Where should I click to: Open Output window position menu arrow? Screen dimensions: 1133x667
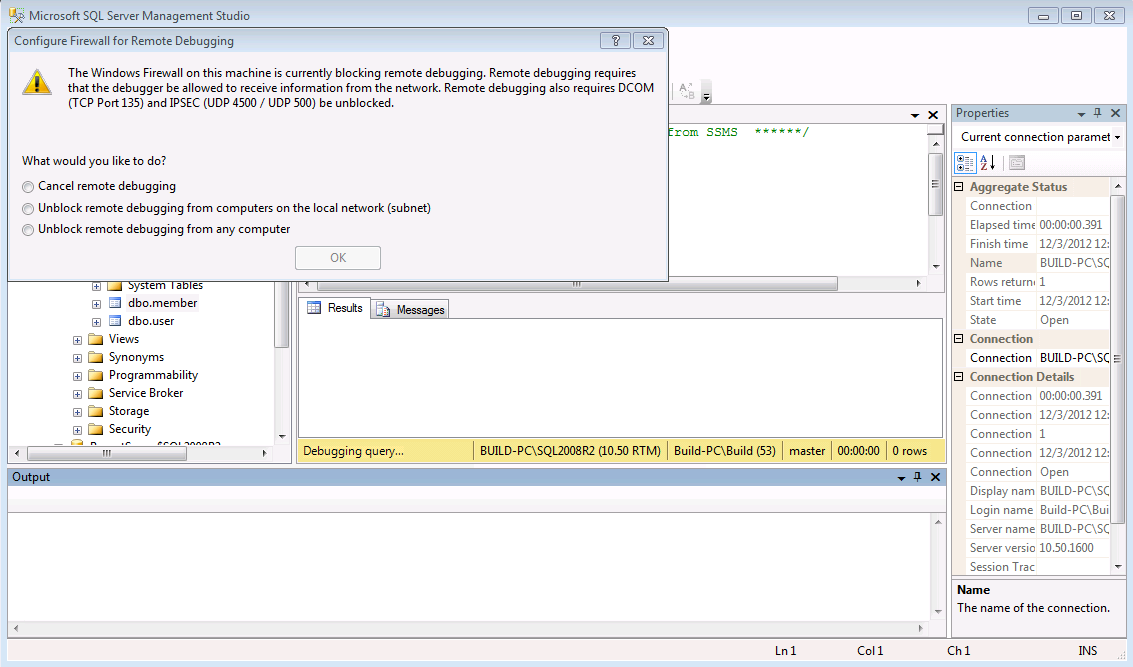click(x=901, y=478)
